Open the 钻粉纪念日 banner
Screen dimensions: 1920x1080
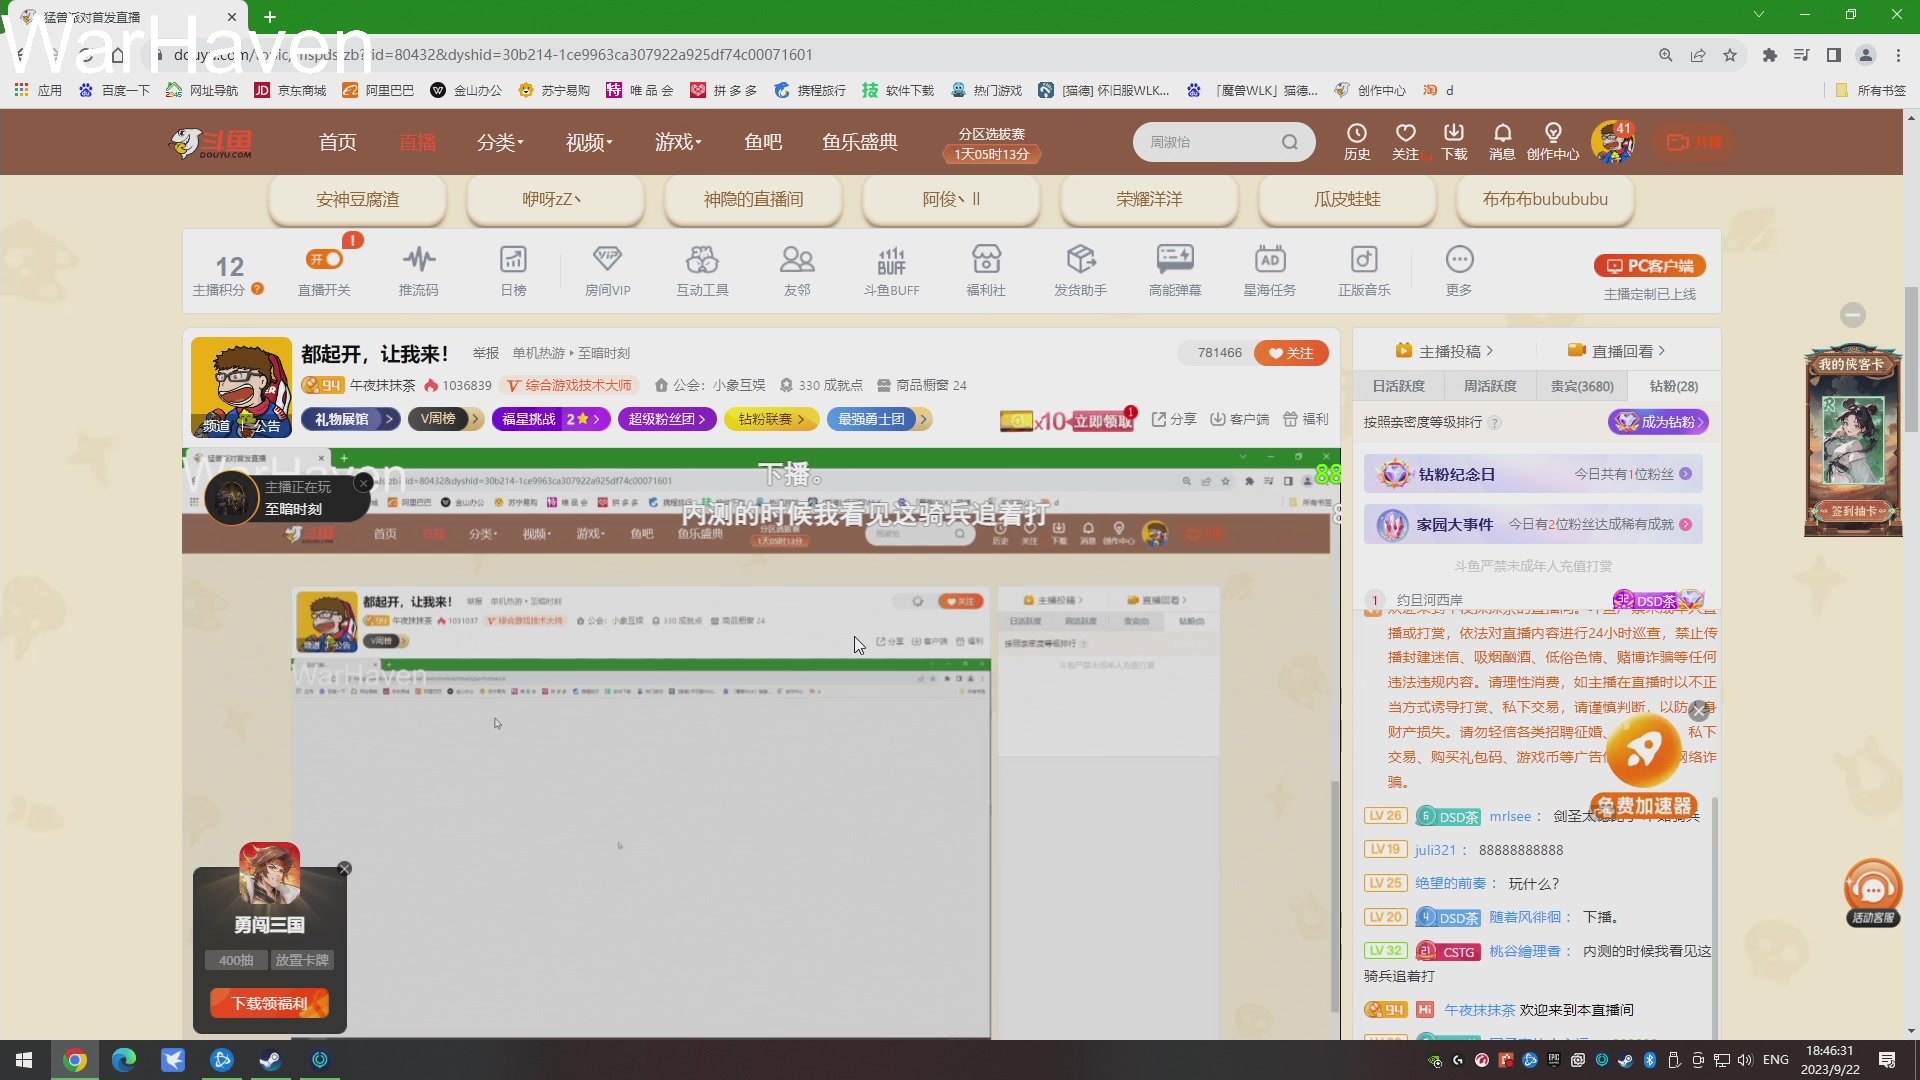pyautogui.click(x=1533, y=474)
